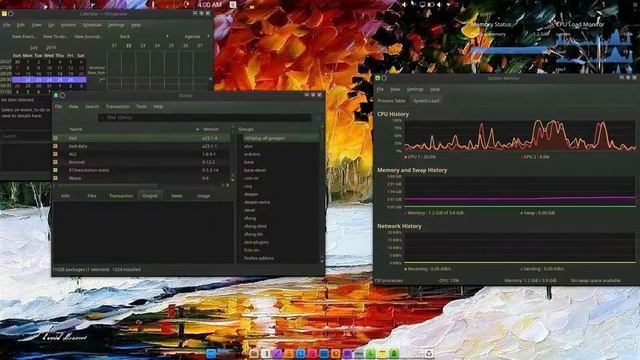Open the Schedule menu in KOrganizer
Image resolution: width=640 pixels, height=360 pixels.
pyautogui.click(x=92, y=25)
